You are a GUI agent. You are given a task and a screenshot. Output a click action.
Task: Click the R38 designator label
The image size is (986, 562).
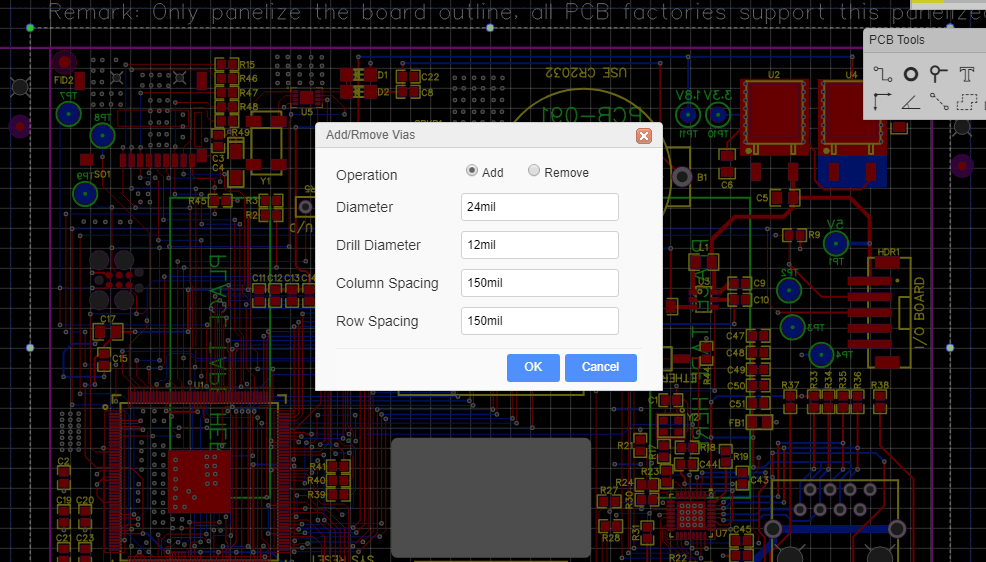pos(880,385)
